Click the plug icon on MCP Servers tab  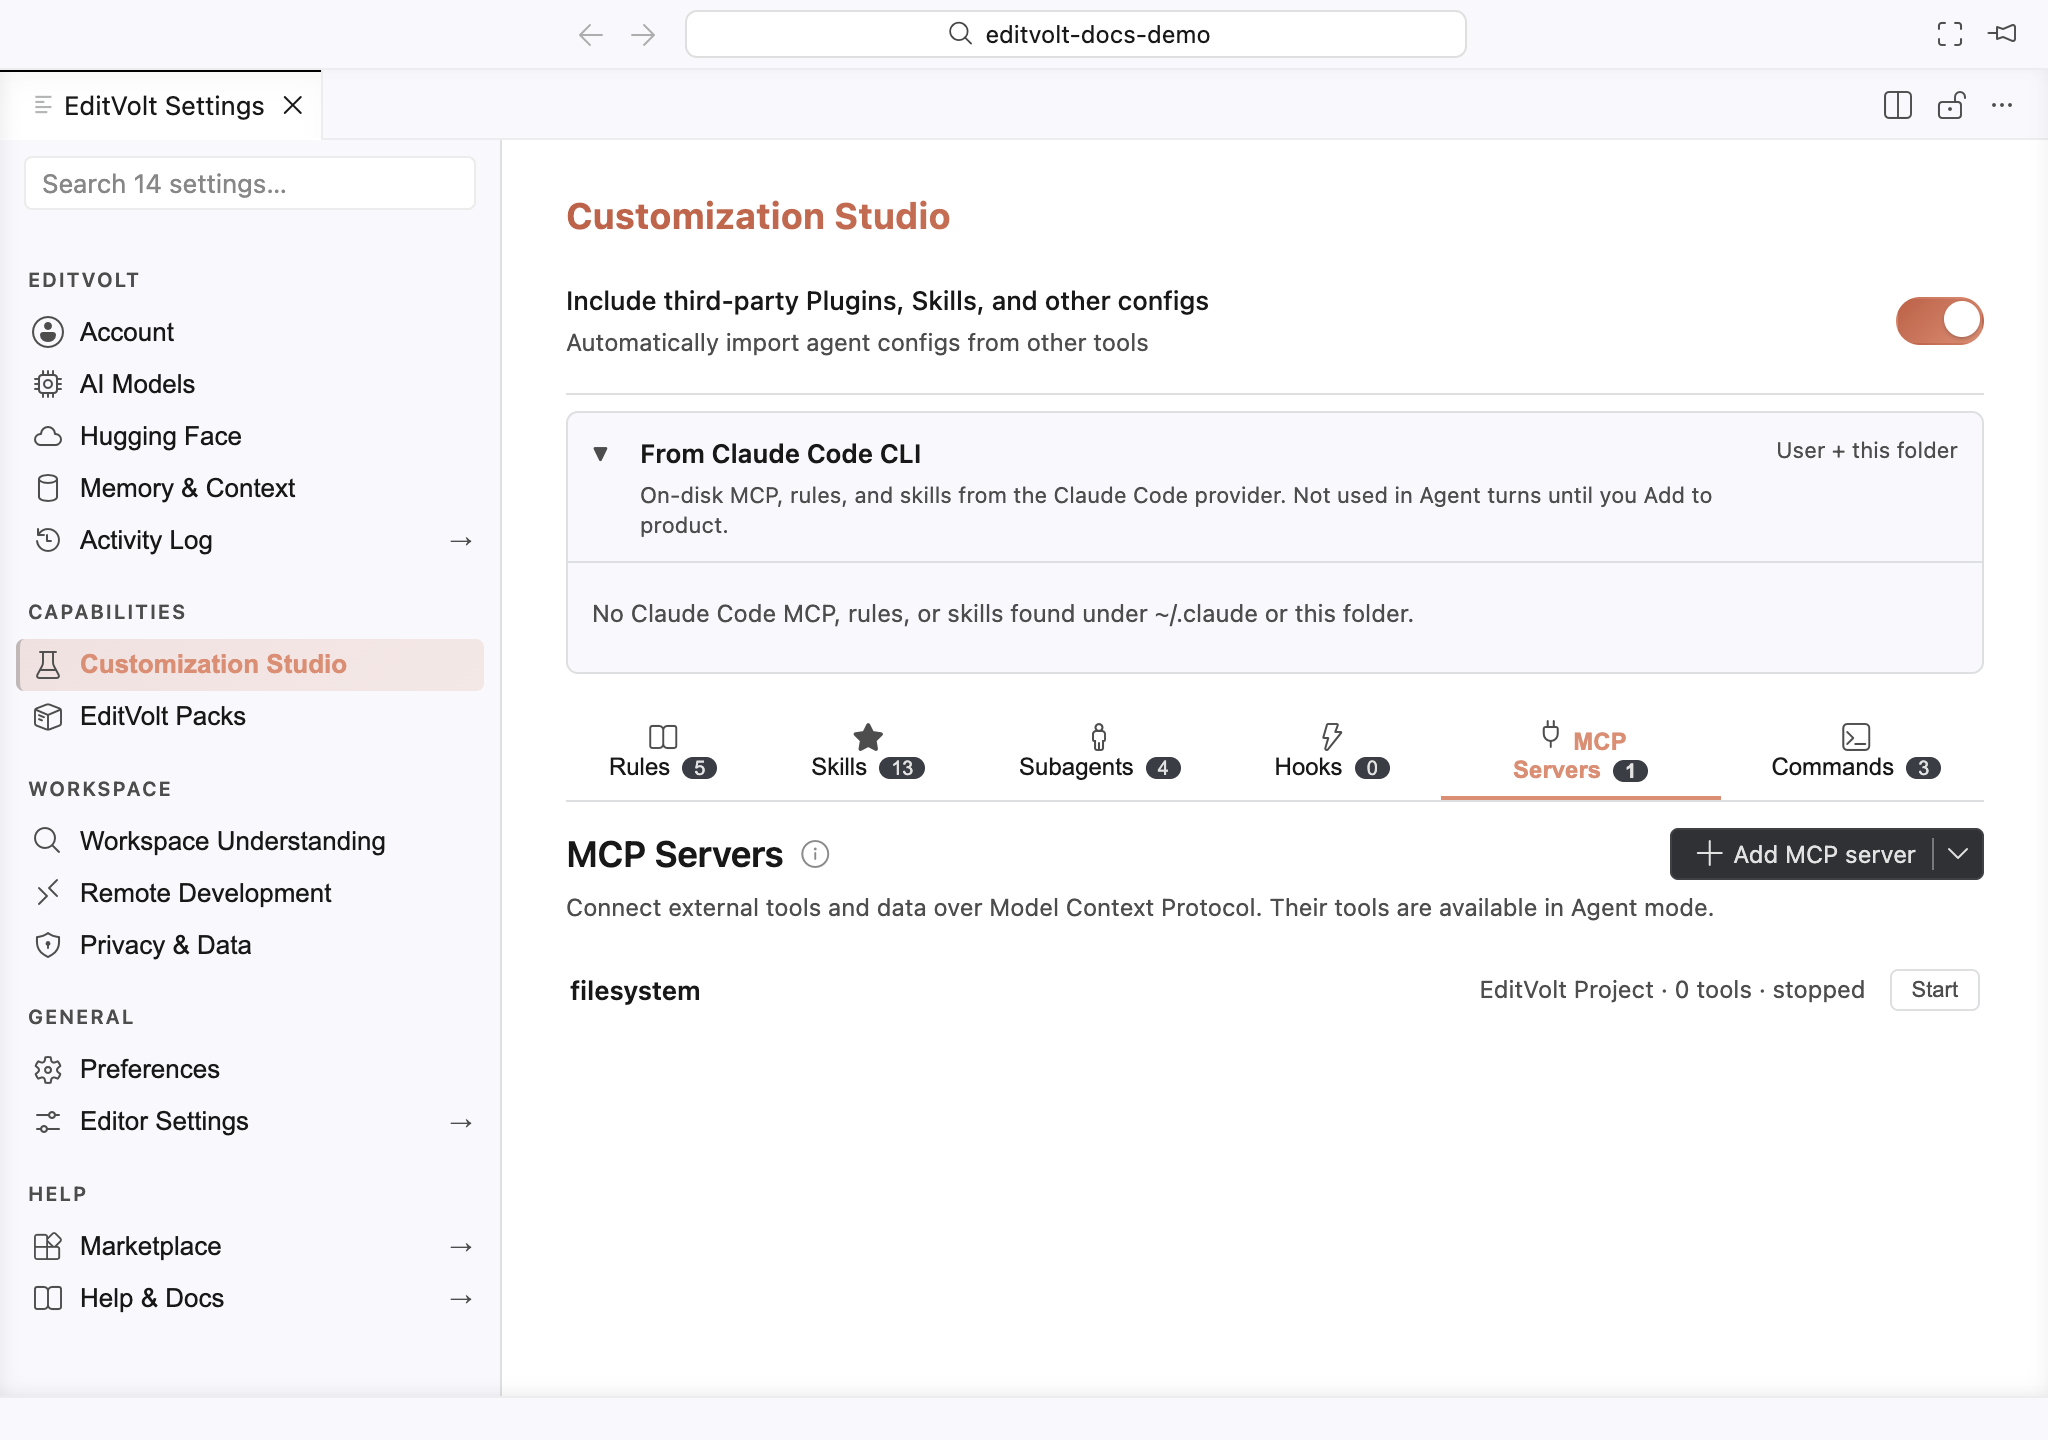[1550, 734]
